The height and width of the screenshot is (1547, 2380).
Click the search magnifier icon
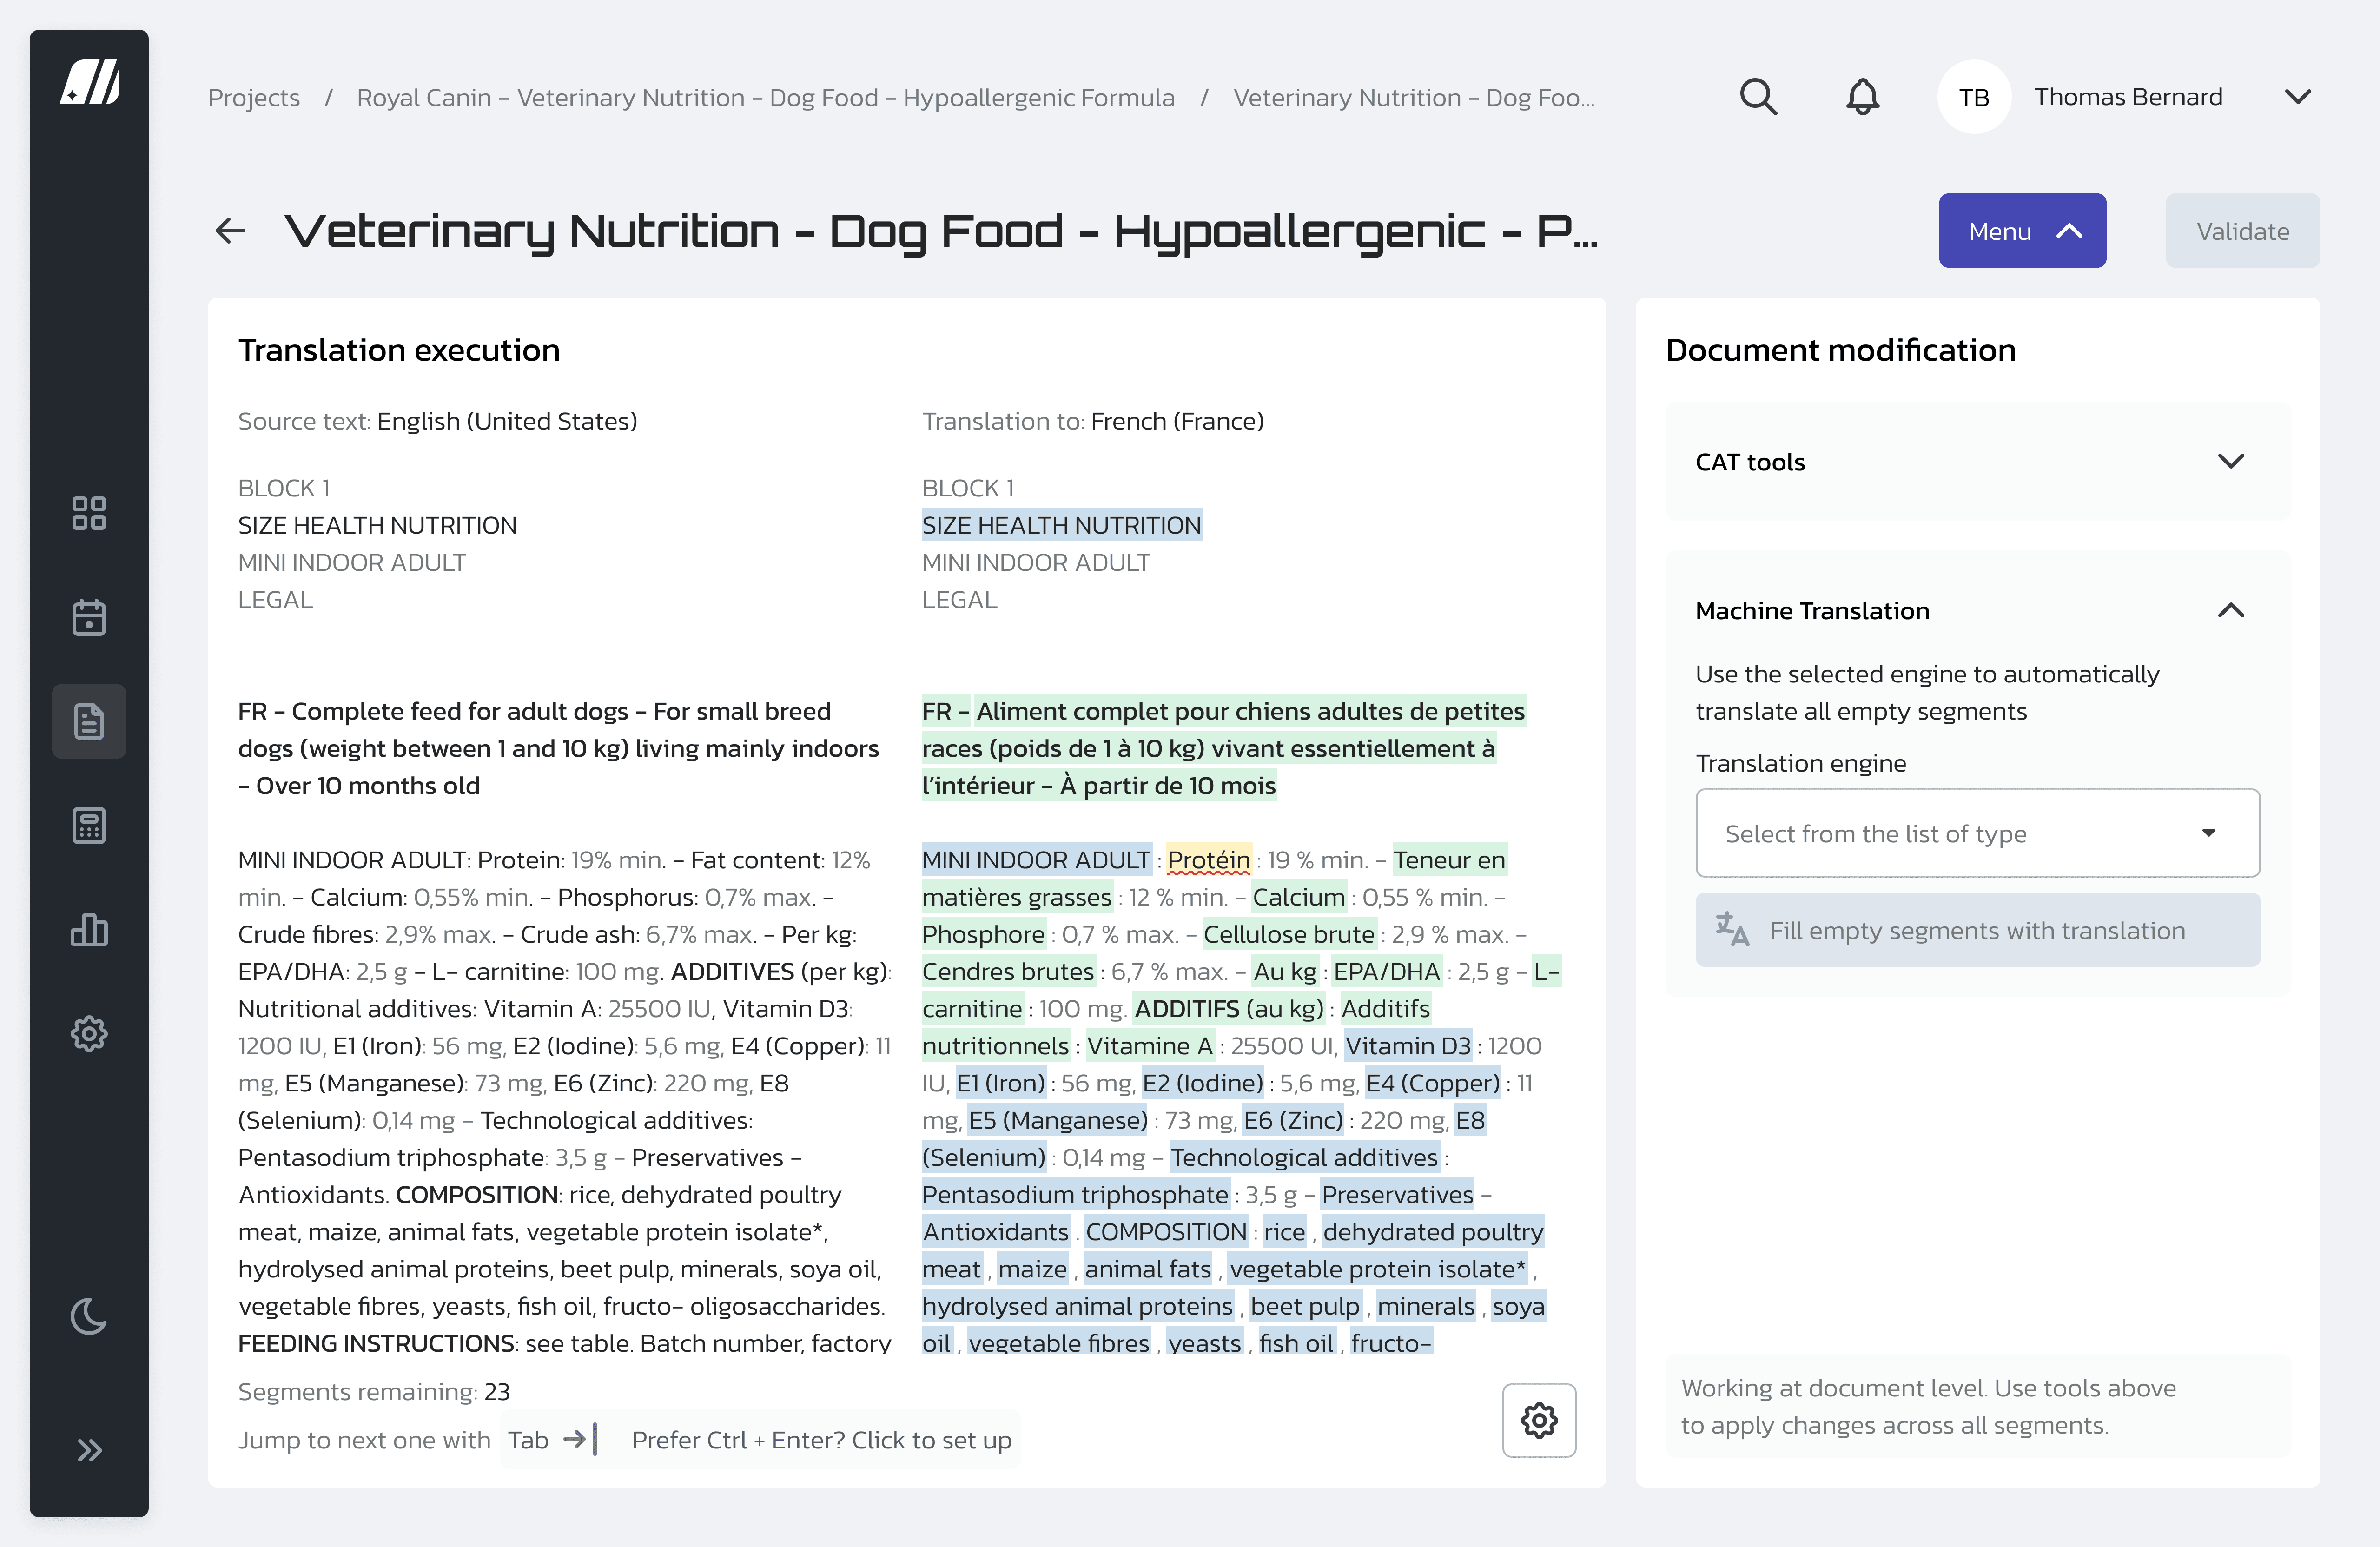tap(1758, 97)
